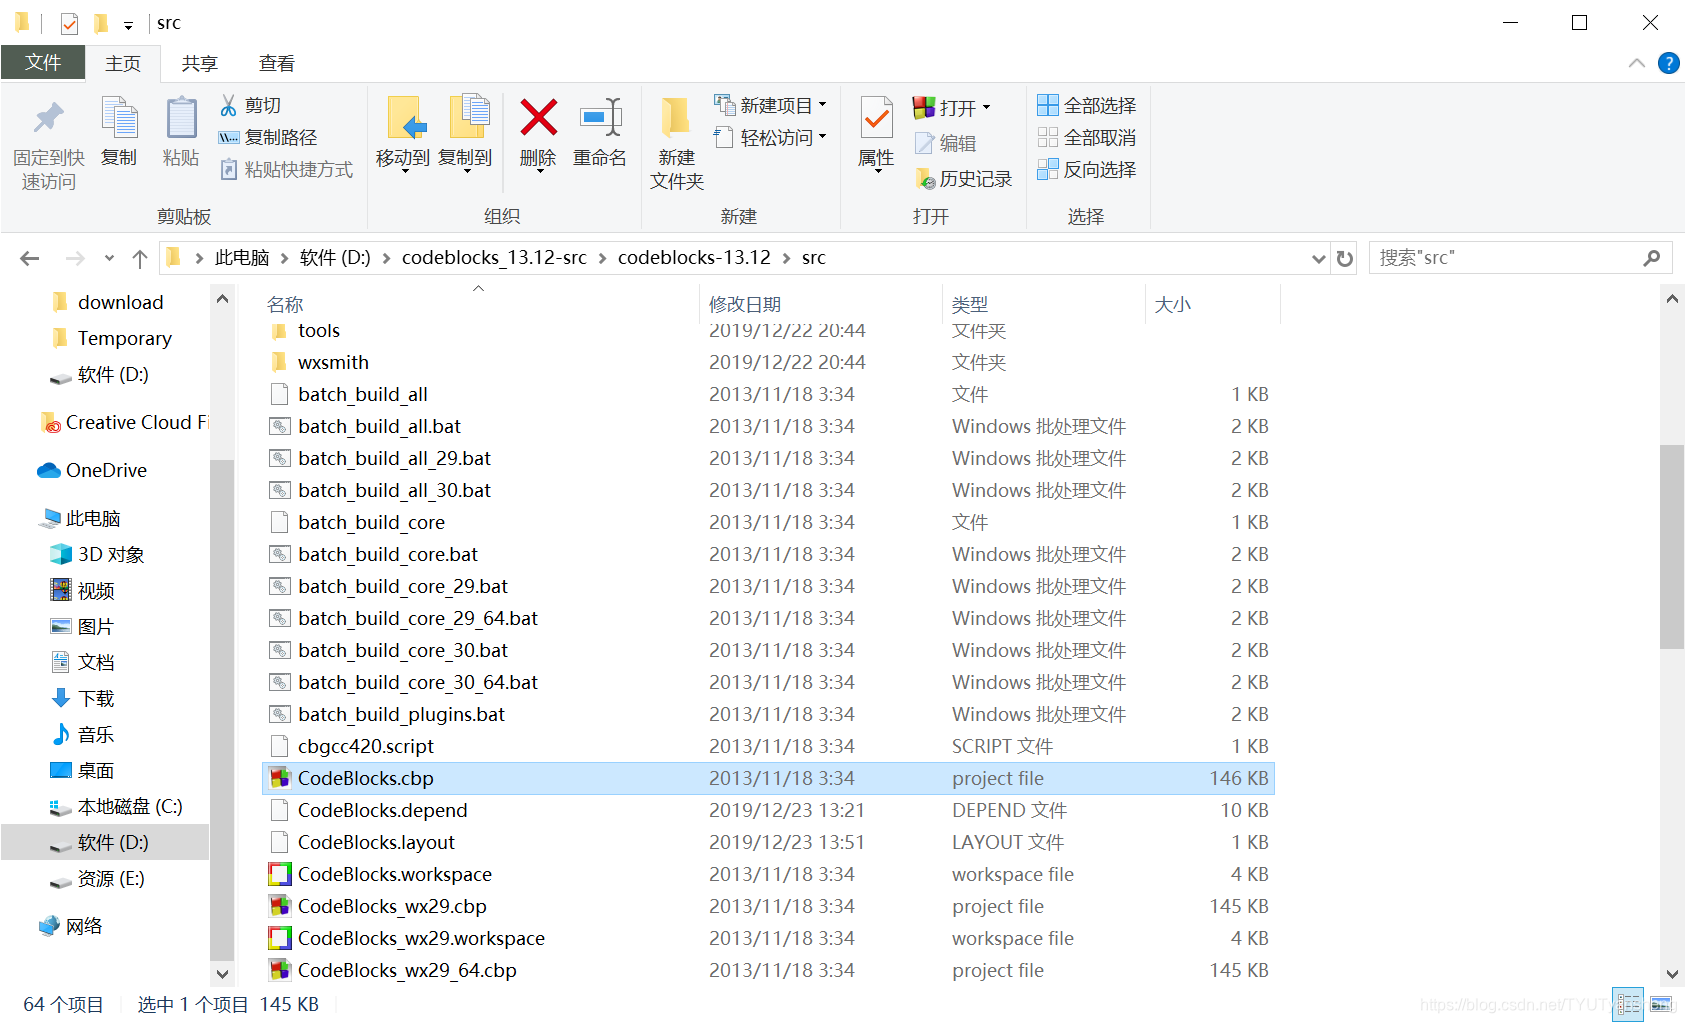1686x1023 pixels.
Task: Select cbgcc420.script file
Action: (x=768, y=746)
